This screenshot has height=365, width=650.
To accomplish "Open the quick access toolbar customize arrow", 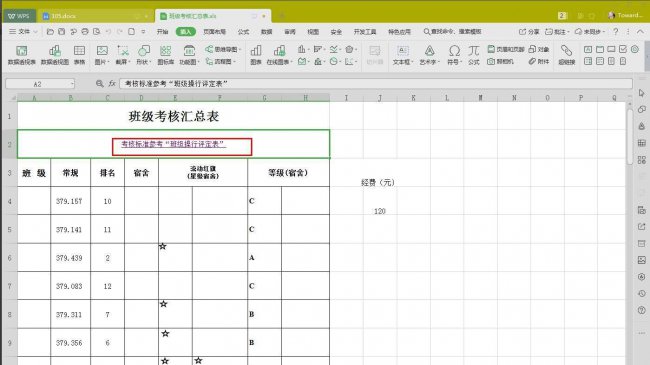I will click(x=143, y=32).
